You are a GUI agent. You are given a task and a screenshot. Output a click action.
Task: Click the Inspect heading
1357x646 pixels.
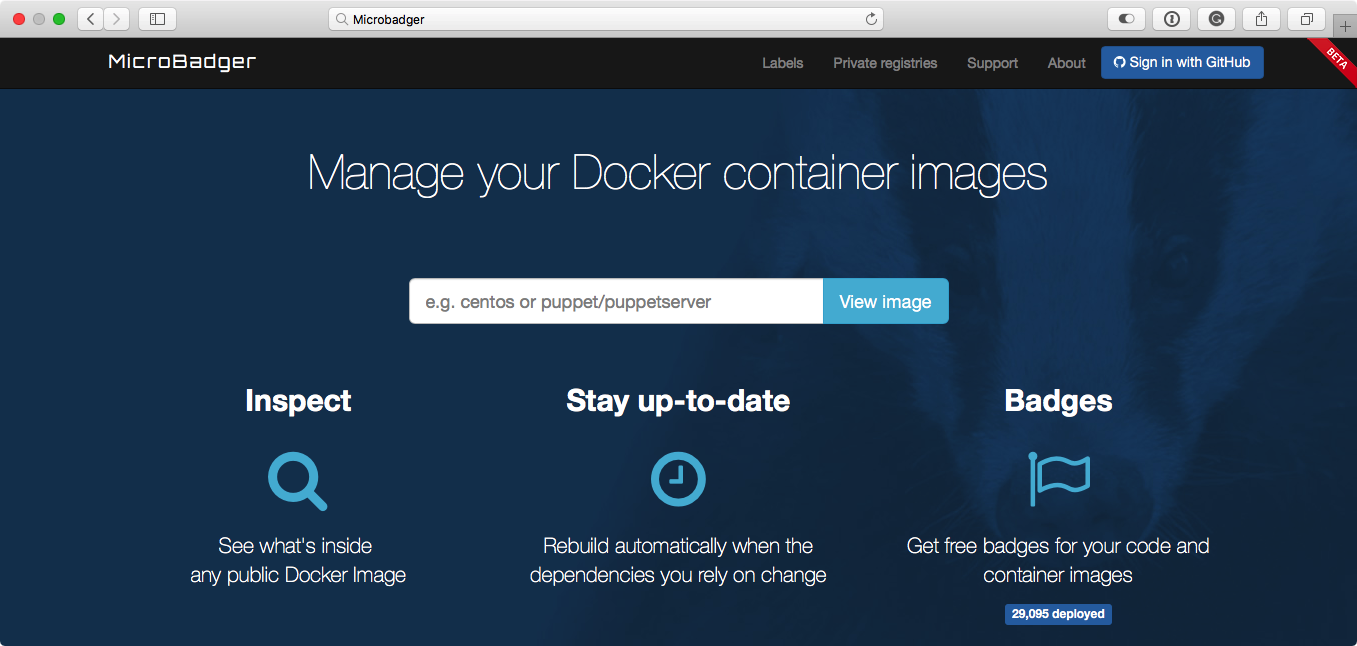click(x=298, y=401)
